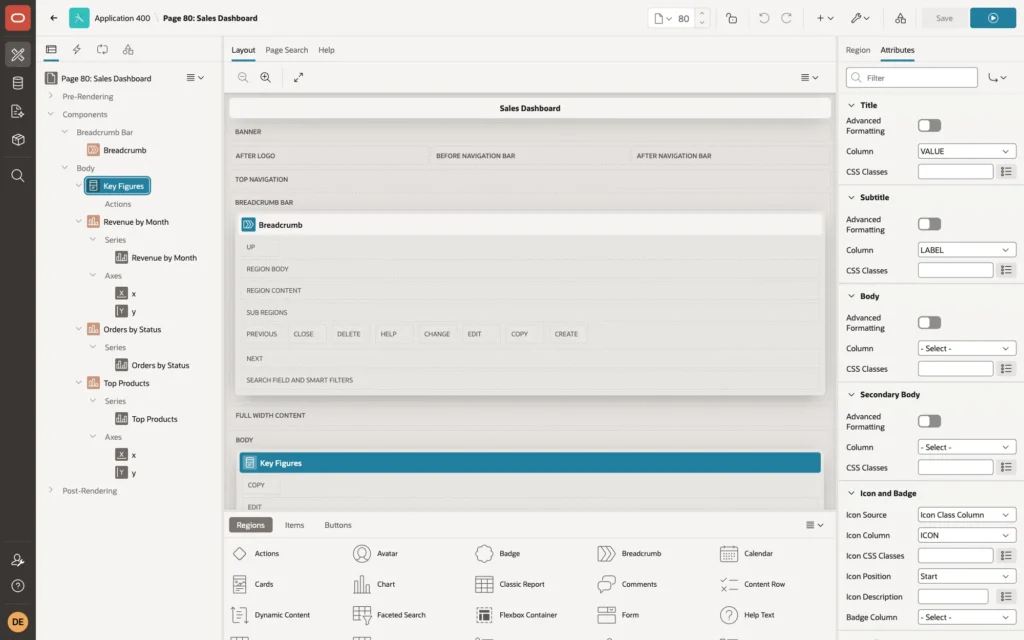Run the page with play button

(x=993, y=18)
